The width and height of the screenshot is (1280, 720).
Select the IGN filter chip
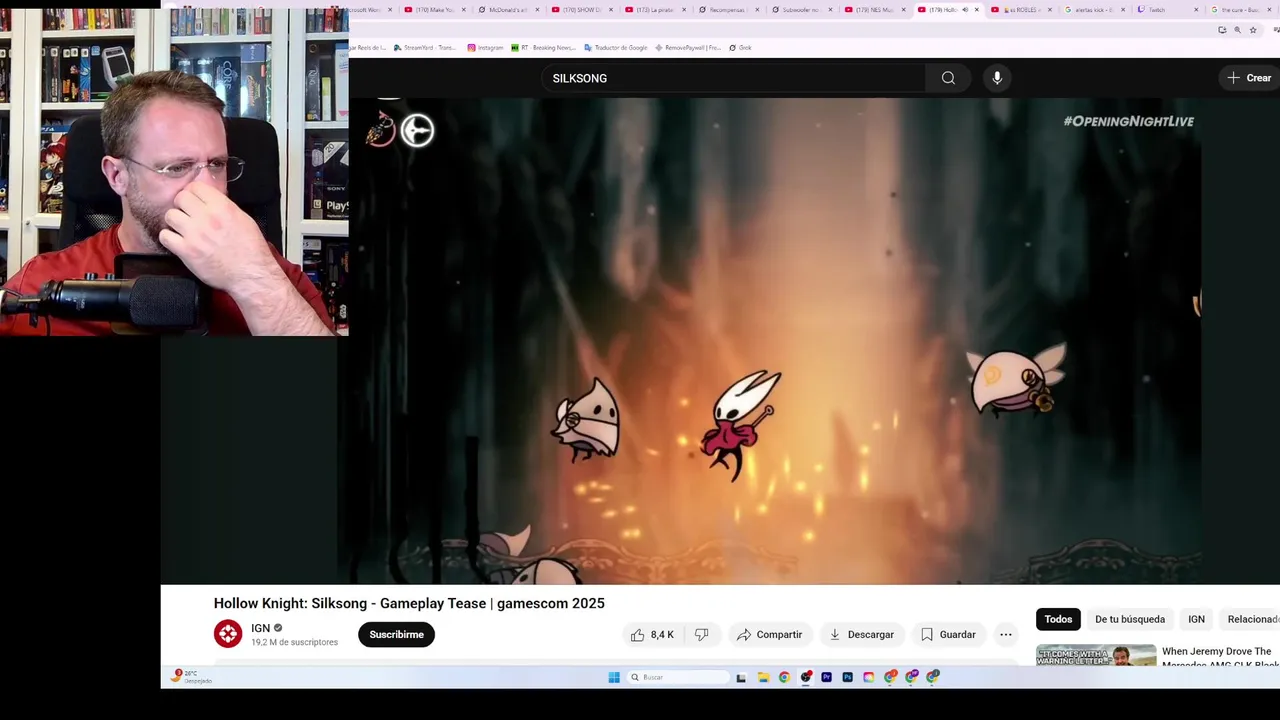[x=1196, y=619]
